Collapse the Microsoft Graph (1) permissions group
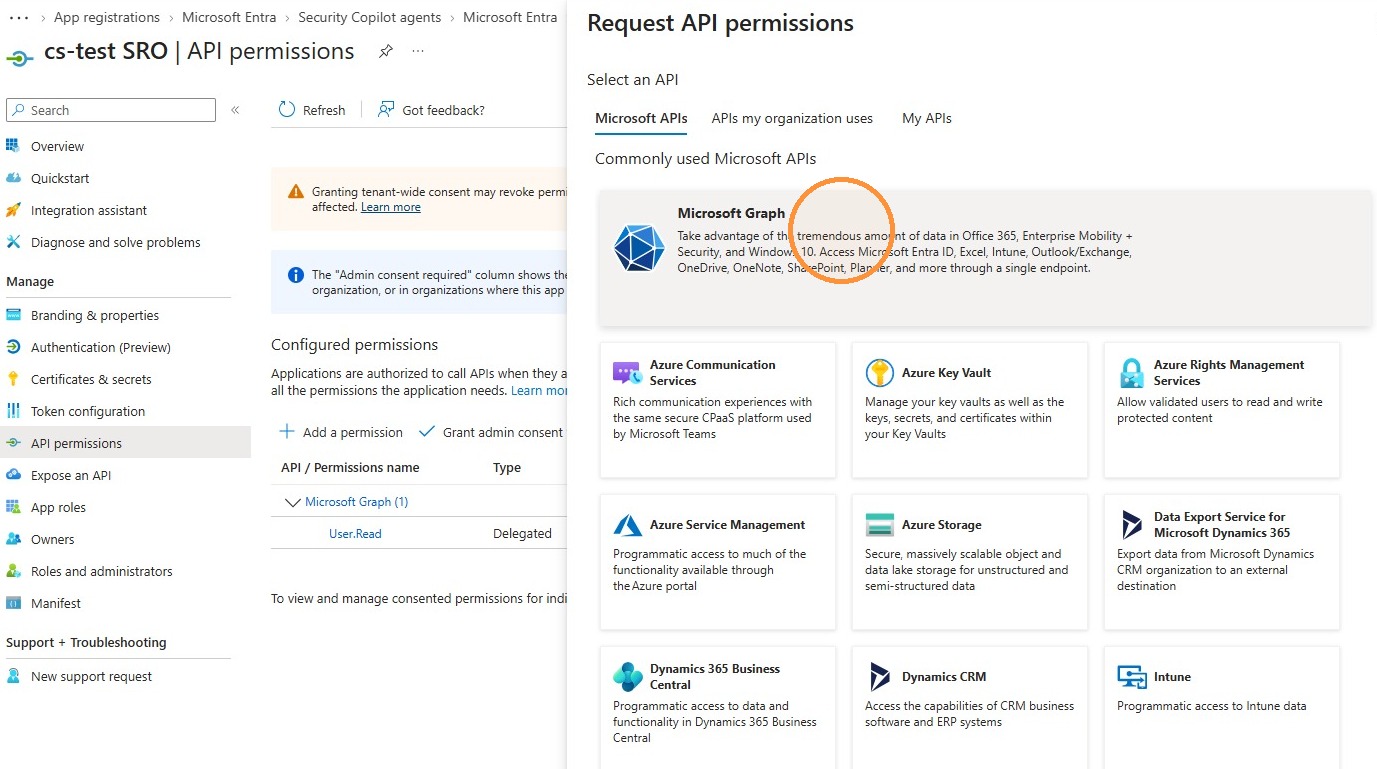Screen dimensions: 1377x769 click(x=293, y=502)
